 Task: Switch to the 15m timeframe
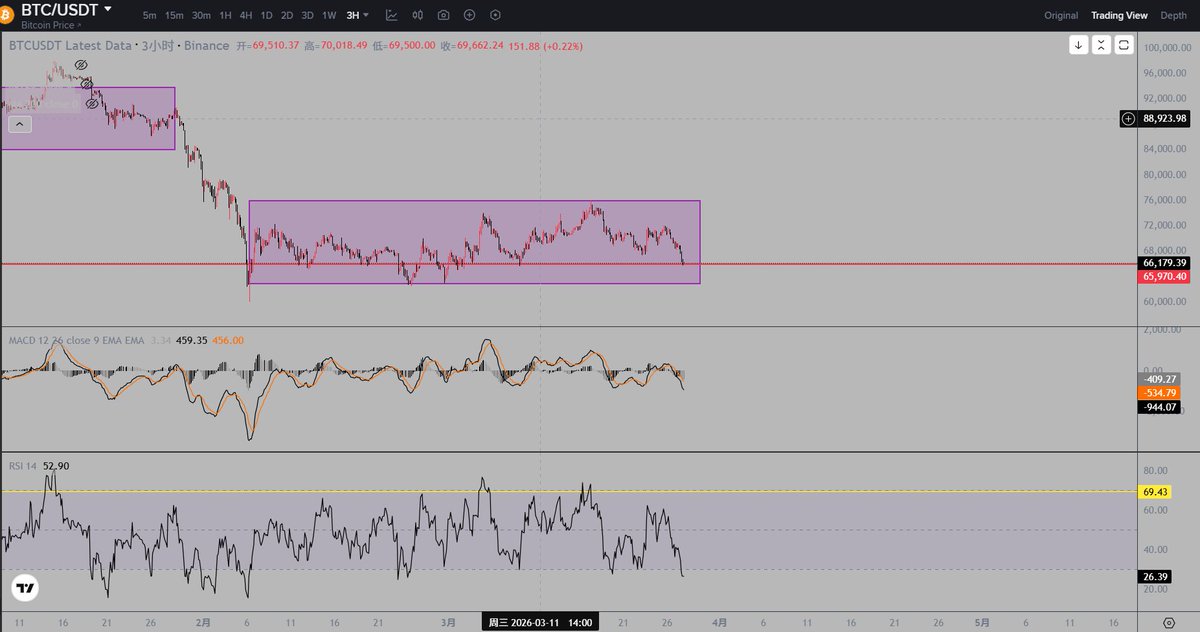pos(174,15)
